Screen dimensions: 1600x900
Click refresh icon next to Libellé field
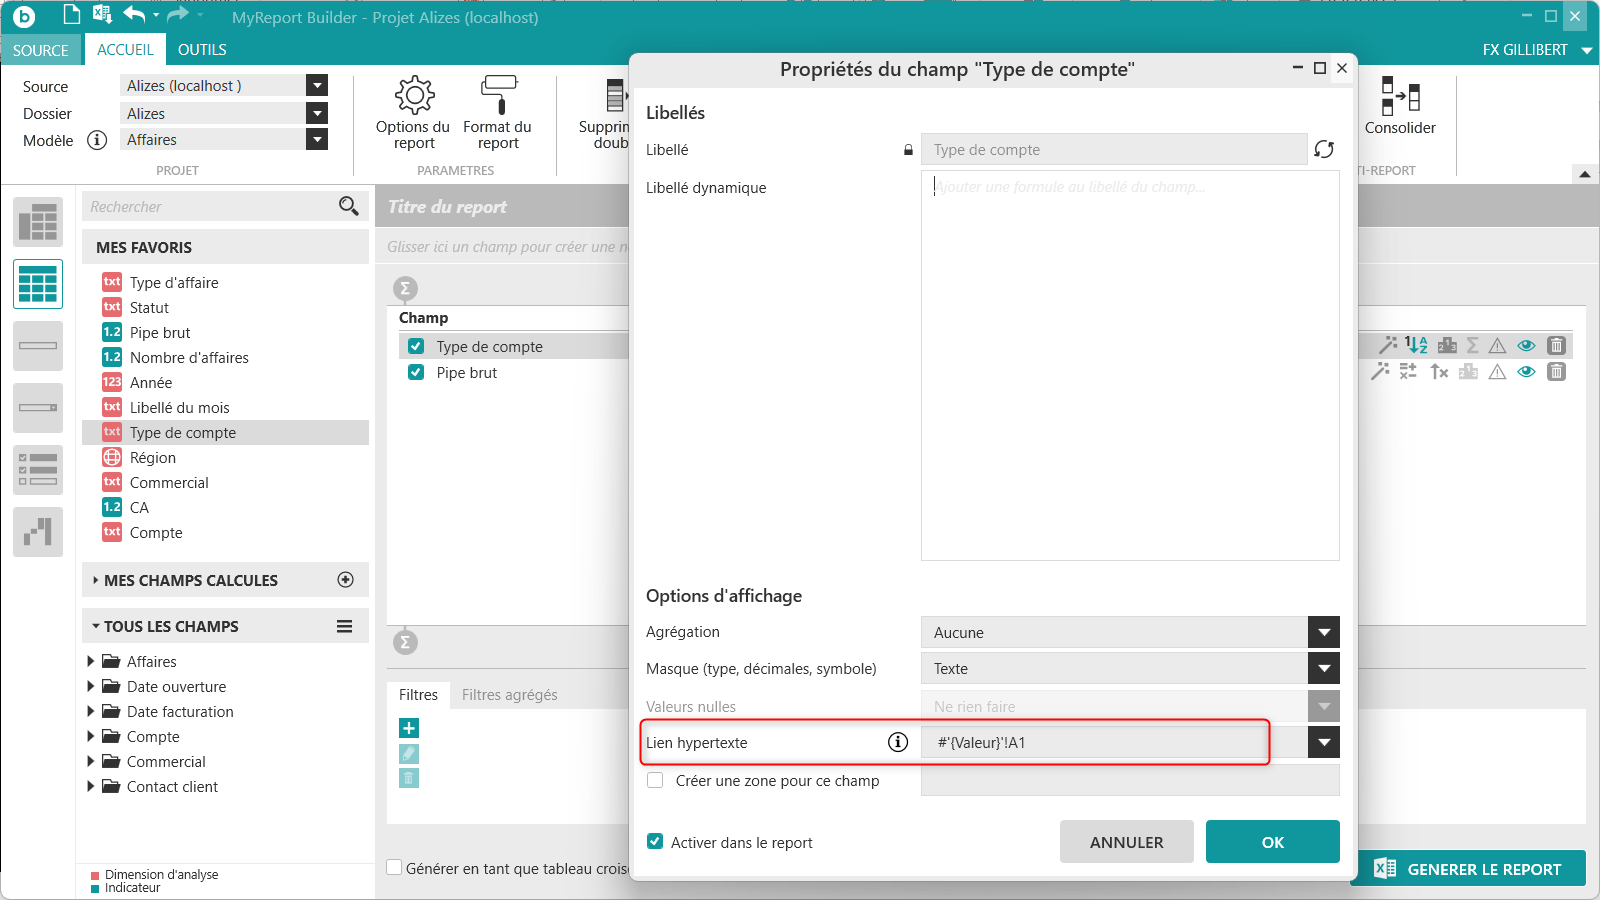tap(1324, 149)
